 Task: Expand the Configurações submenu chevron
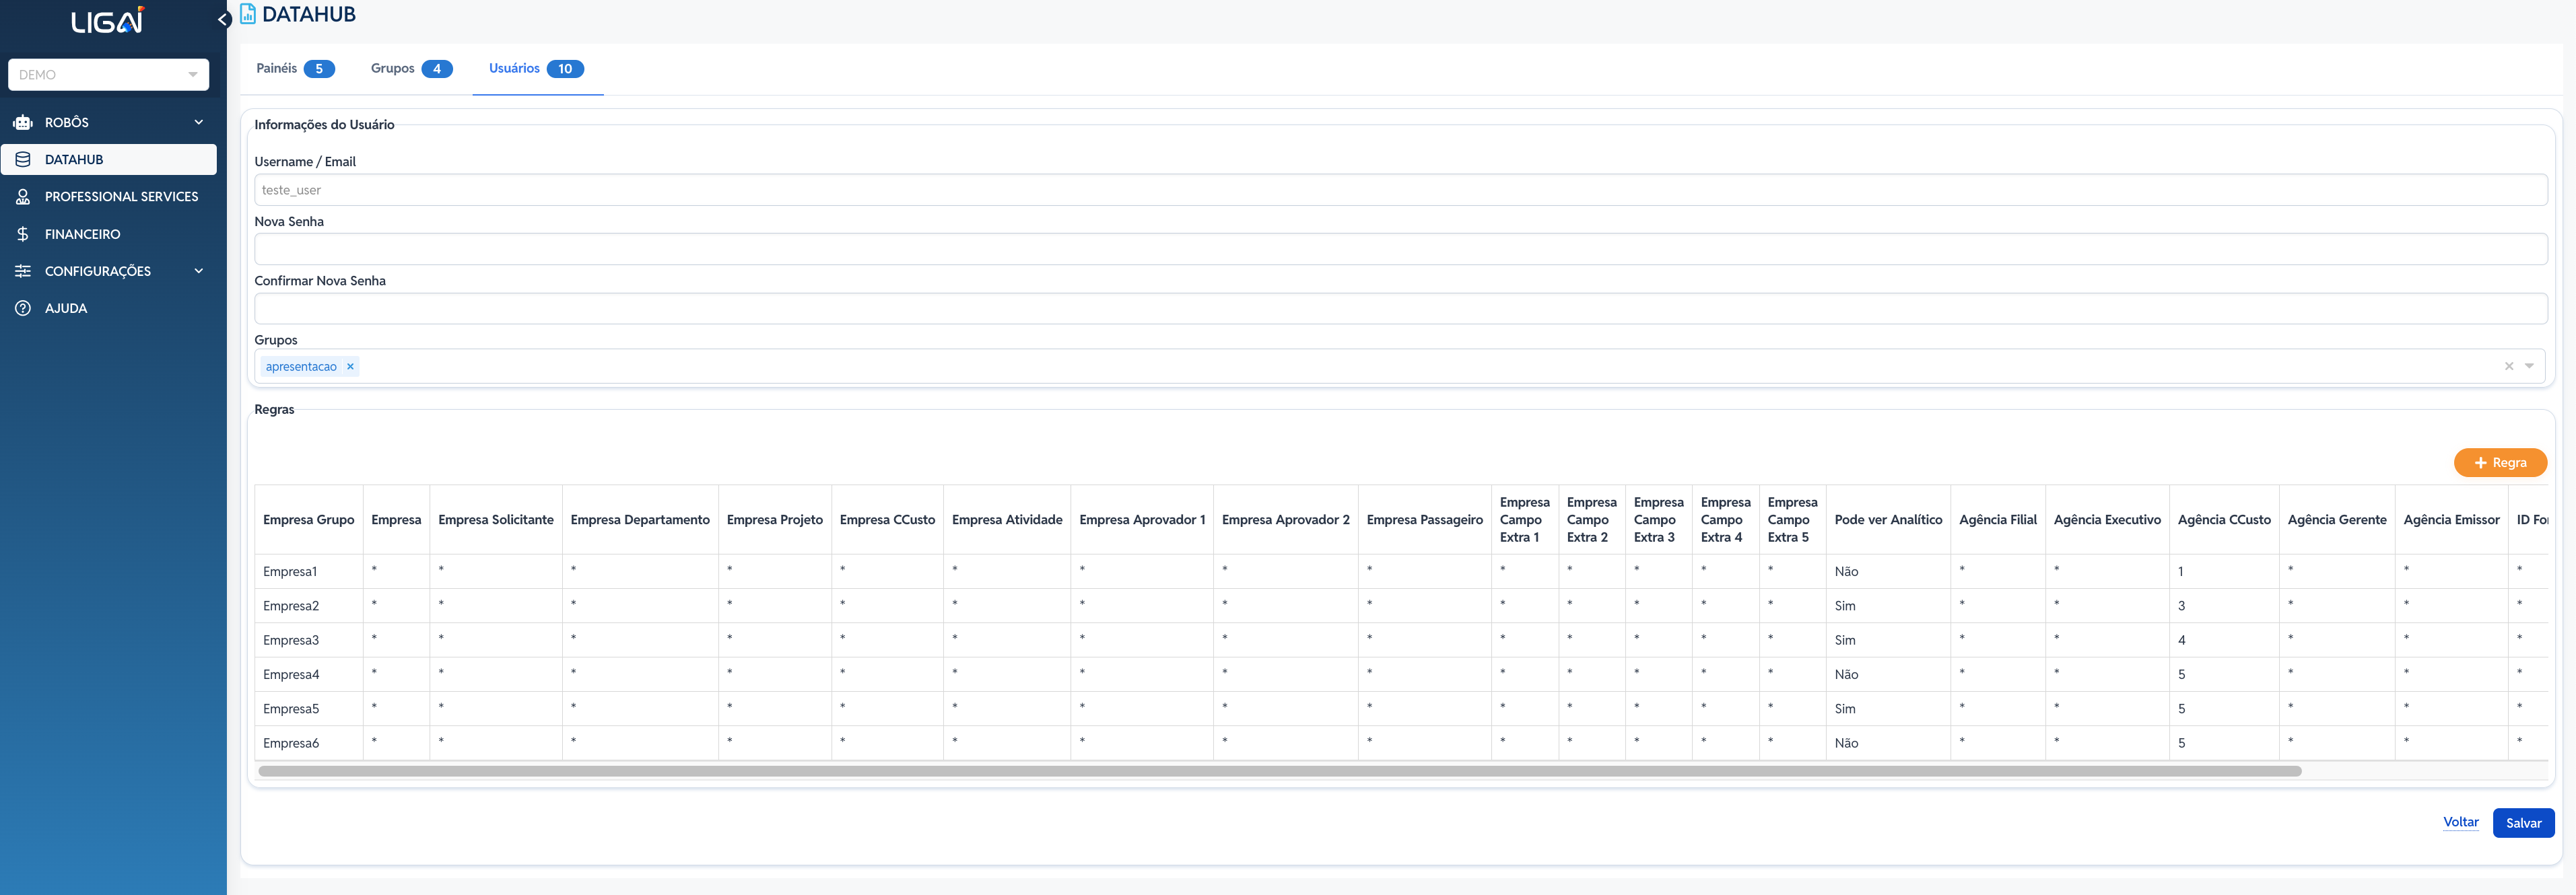(198, 271)
